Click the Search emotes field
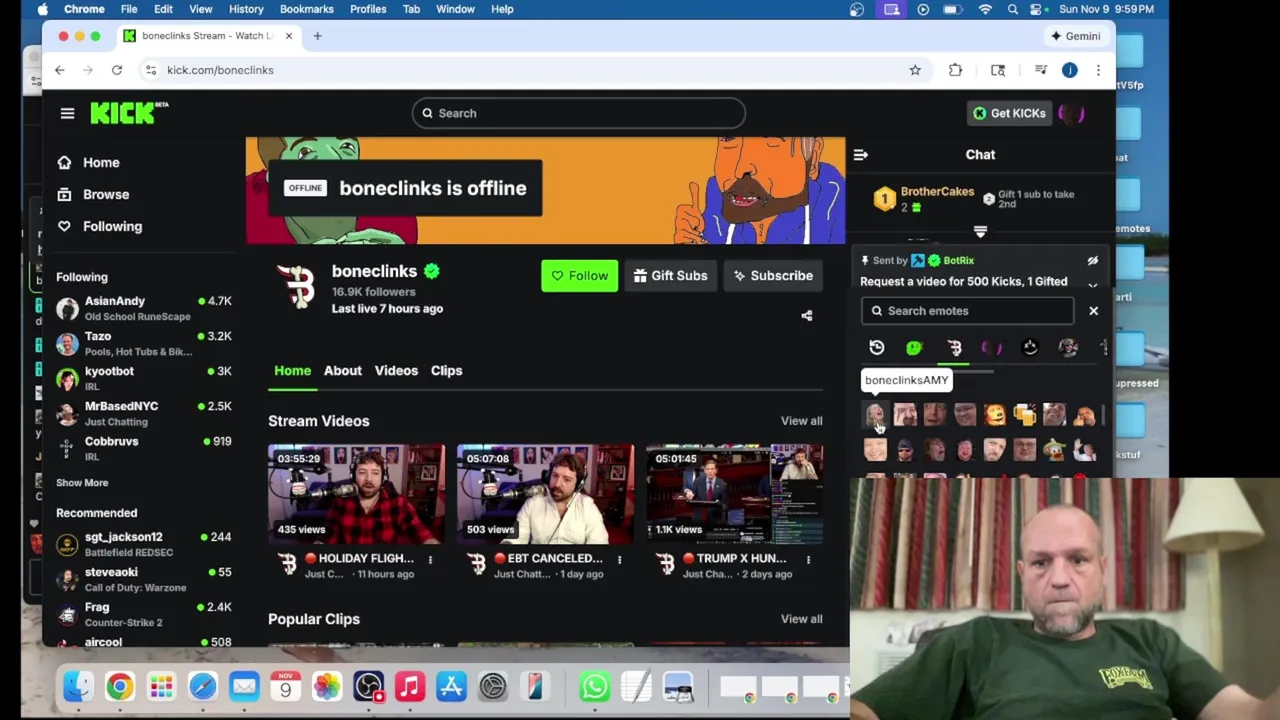This screenshot has width=1280, height=720. point(967,311)
